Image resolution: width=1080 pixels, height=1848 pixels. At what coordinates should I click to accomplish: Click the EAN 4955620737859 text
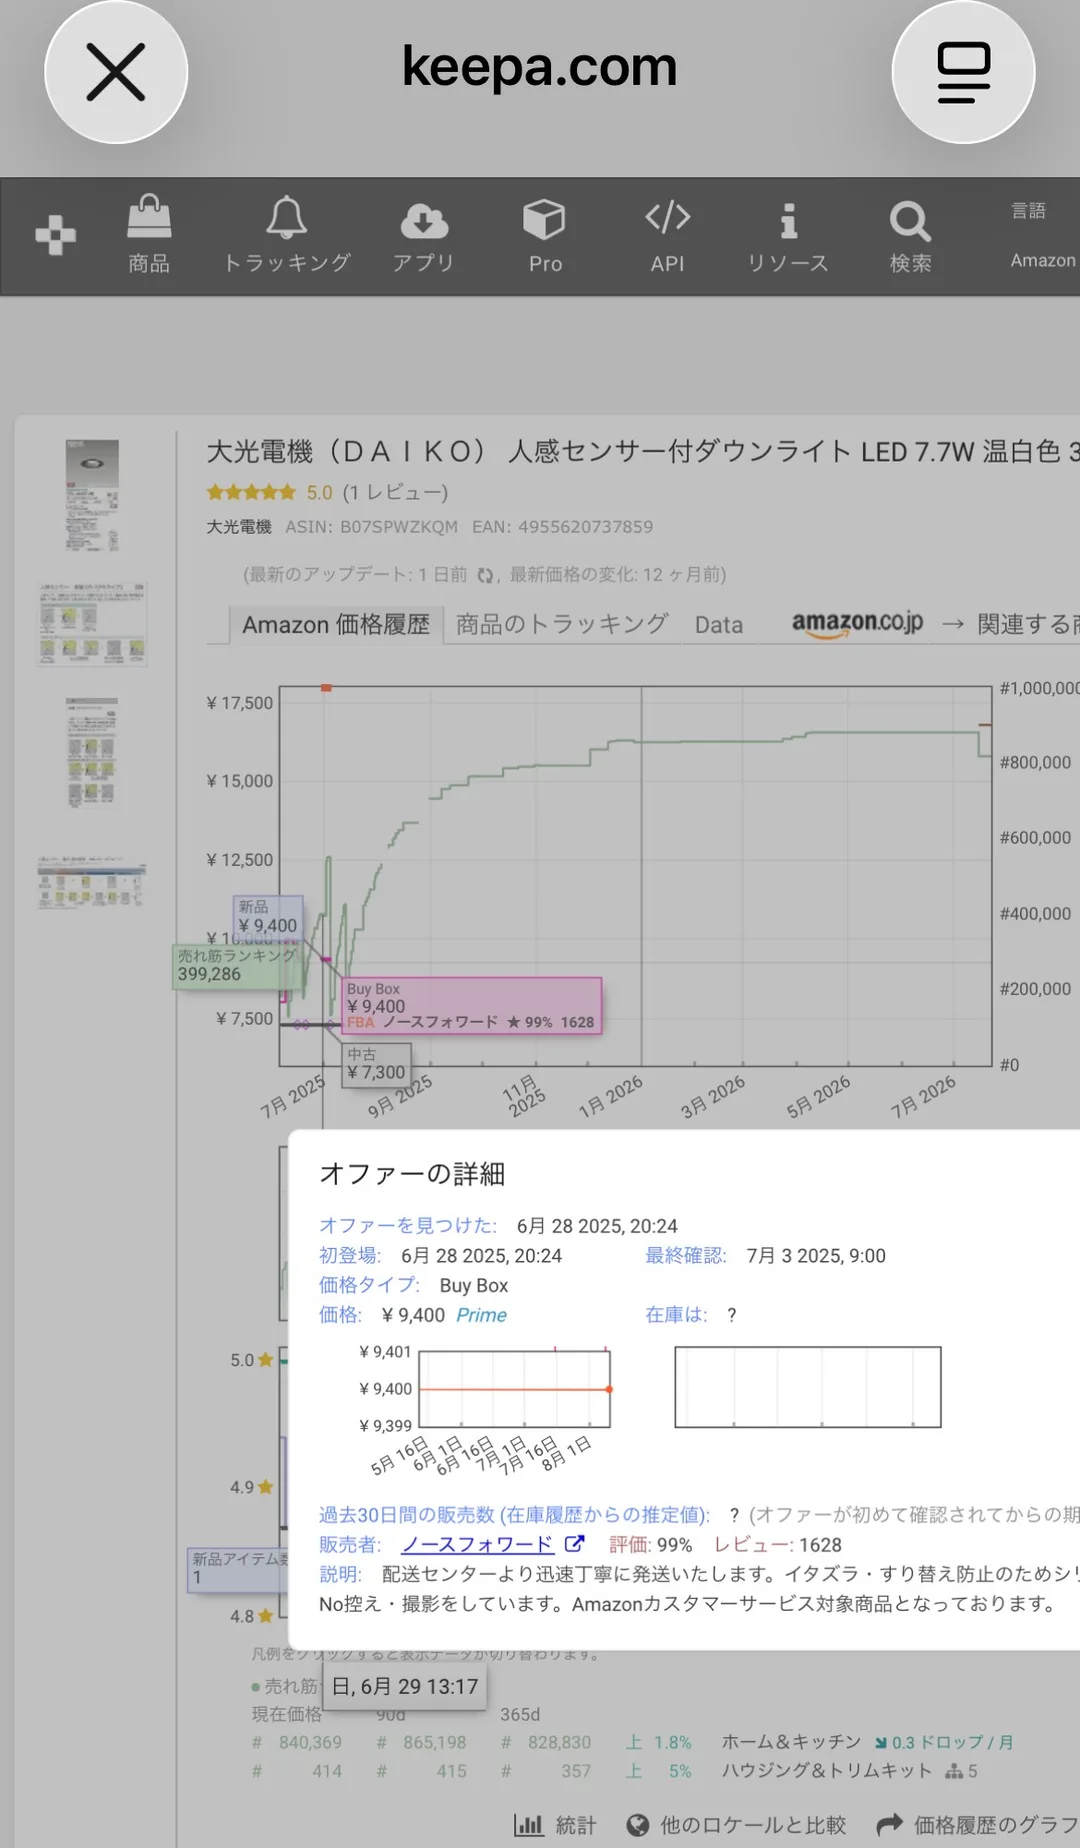562,527
